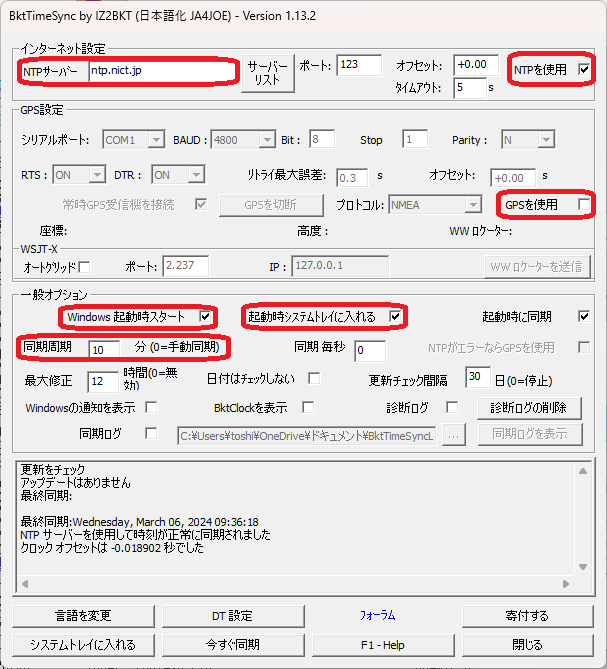Image resolution: width=607 pixels, height=669 pixels.
Task: Open the DT 設定 dialog
Action: click(x=233, y=616)
